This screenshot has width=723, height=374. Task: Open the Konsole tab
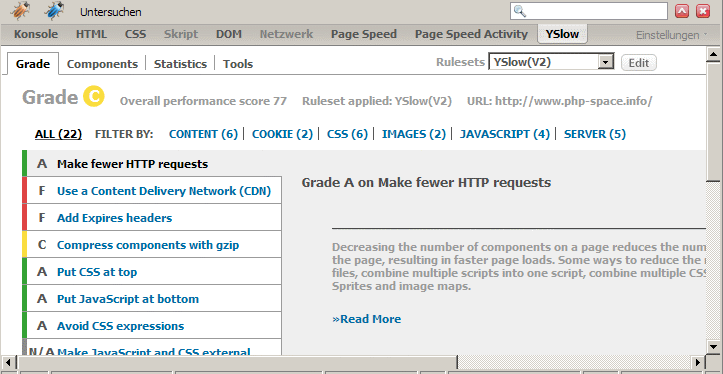coord(36,34)
